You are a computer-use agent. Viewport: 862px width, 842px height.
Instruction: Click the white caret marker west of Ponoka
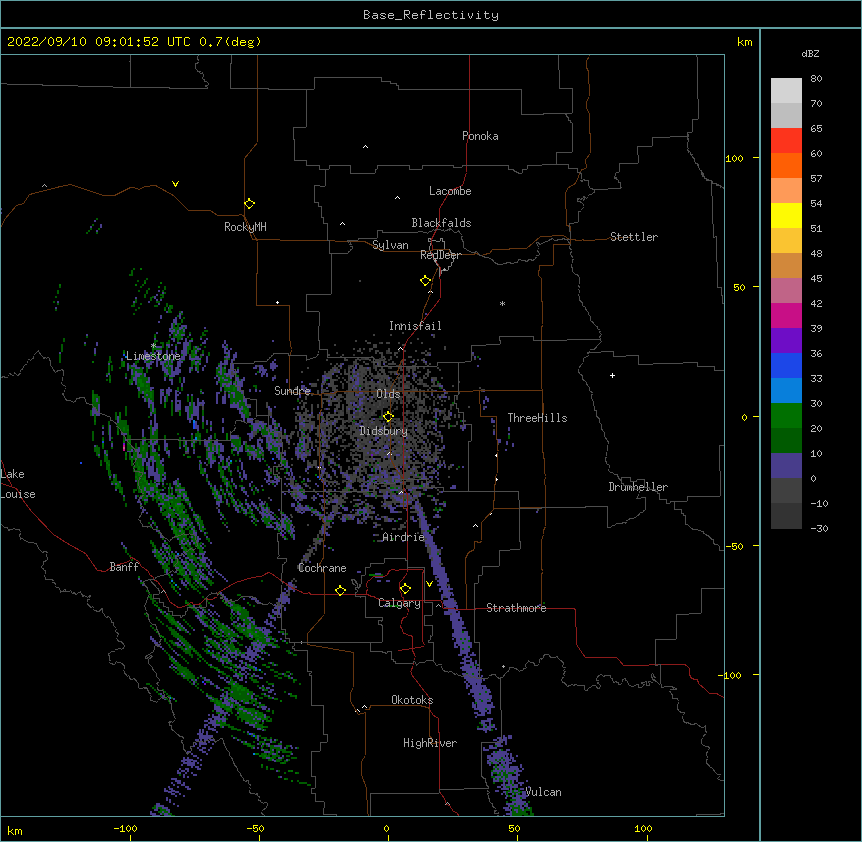coord(366,147)
